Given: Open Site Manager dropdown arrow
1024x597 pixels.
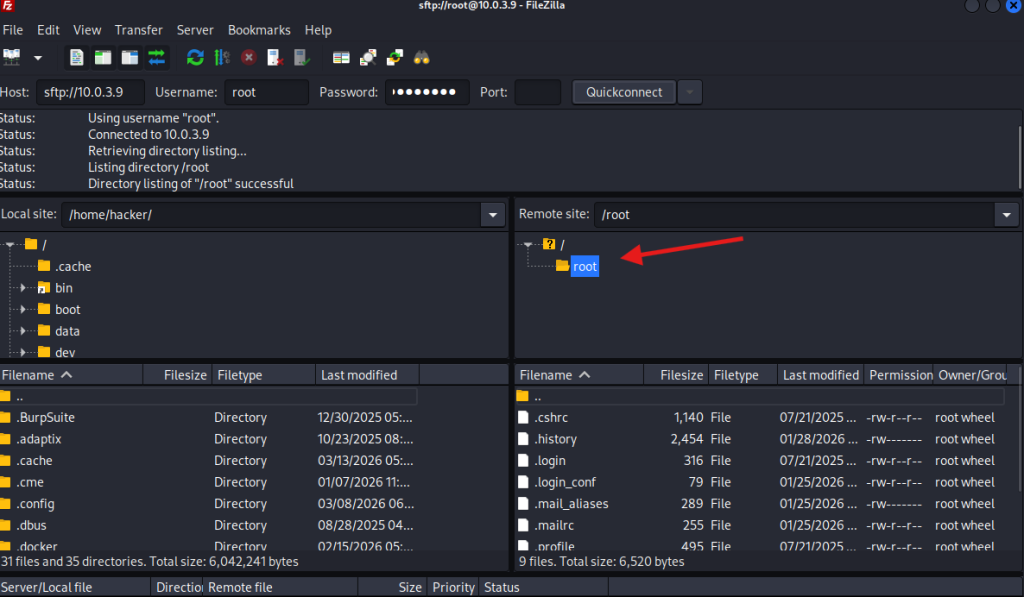Looking at the screenshot, I should click(38, 57).
